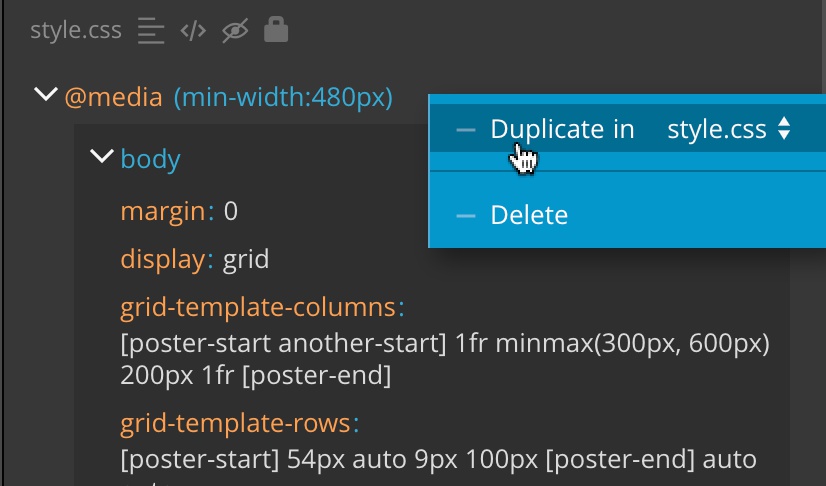
Task: Edit the grid-template-columns value text
Action: [x=445, y=359]
